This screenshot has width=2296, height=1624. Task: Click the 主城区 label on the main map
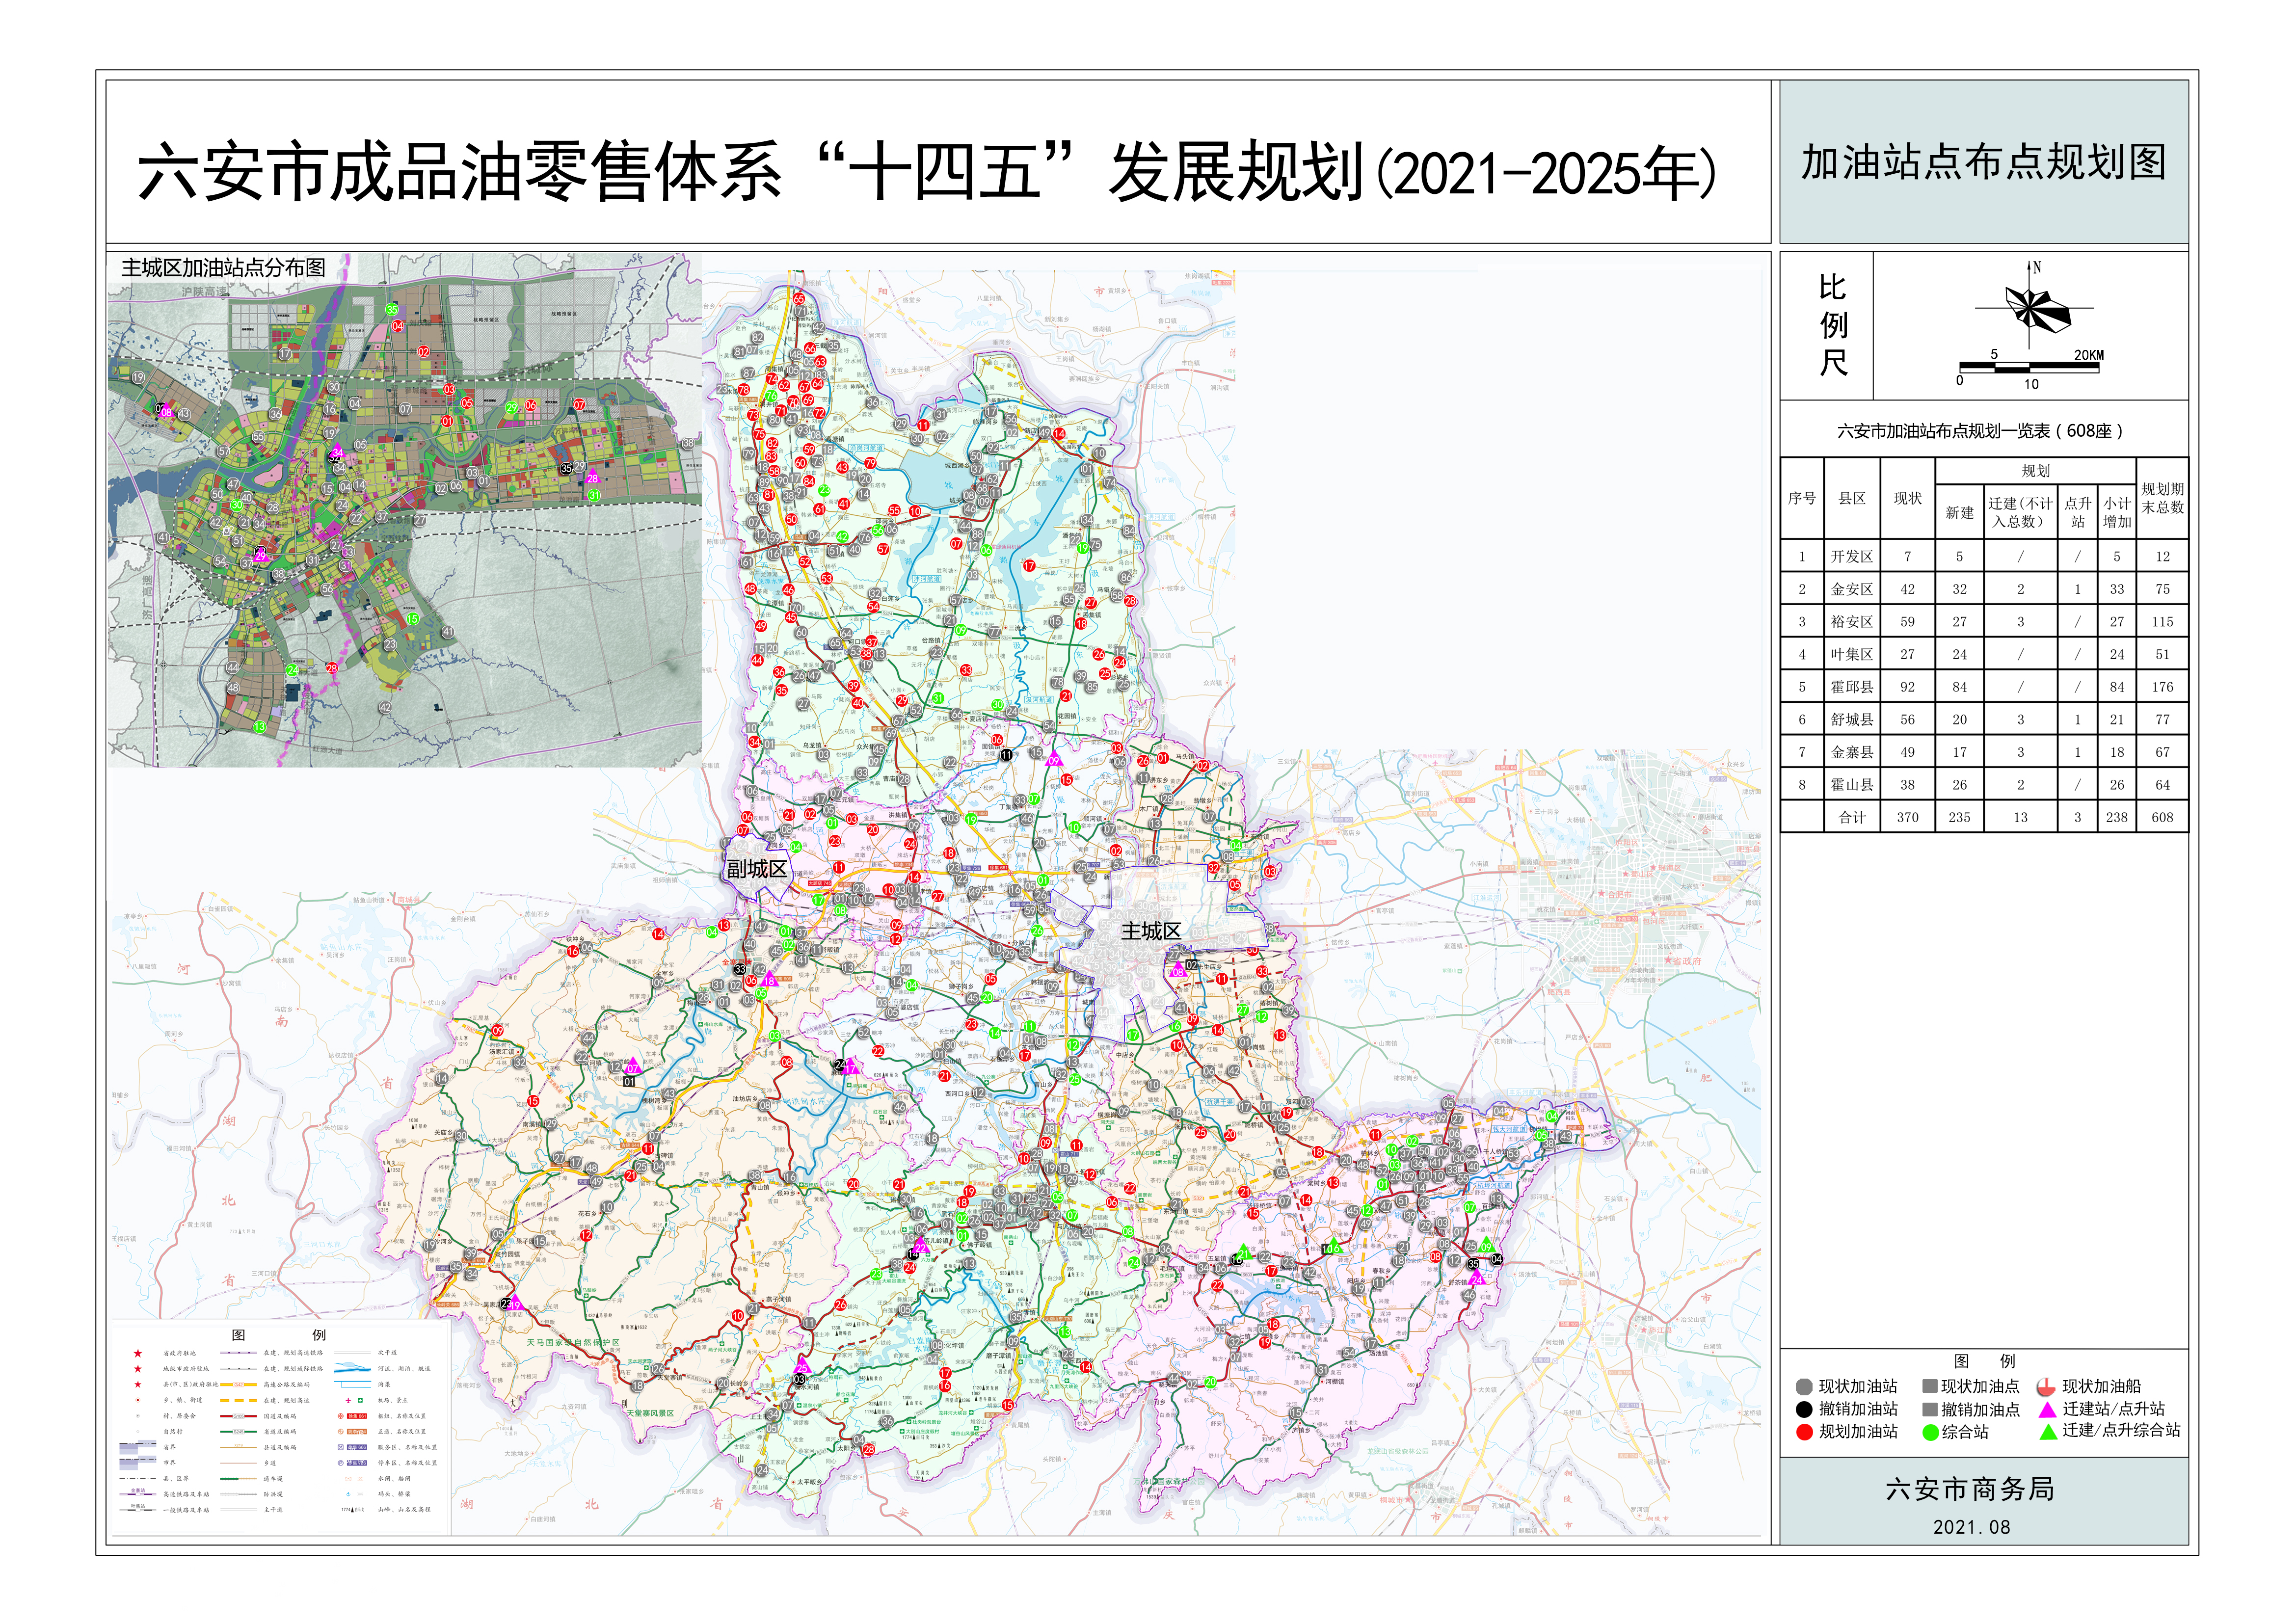click(1151, 931)
